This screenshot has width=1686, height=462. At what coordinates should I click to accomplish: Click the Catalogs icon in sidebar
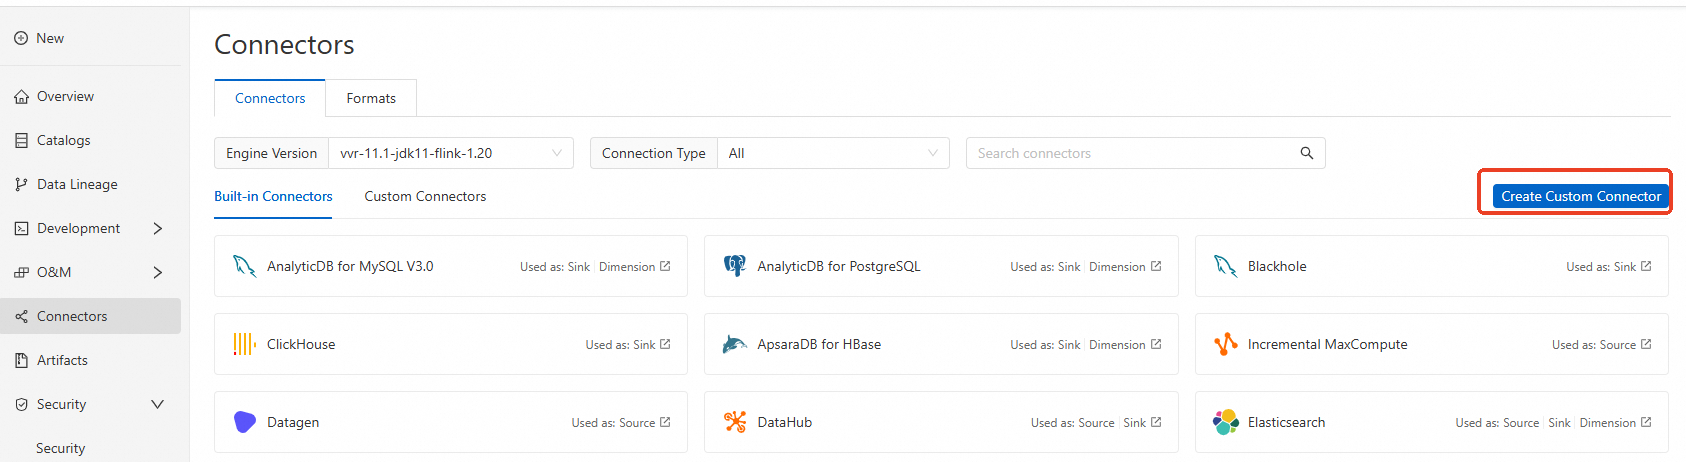coord(21,140)
